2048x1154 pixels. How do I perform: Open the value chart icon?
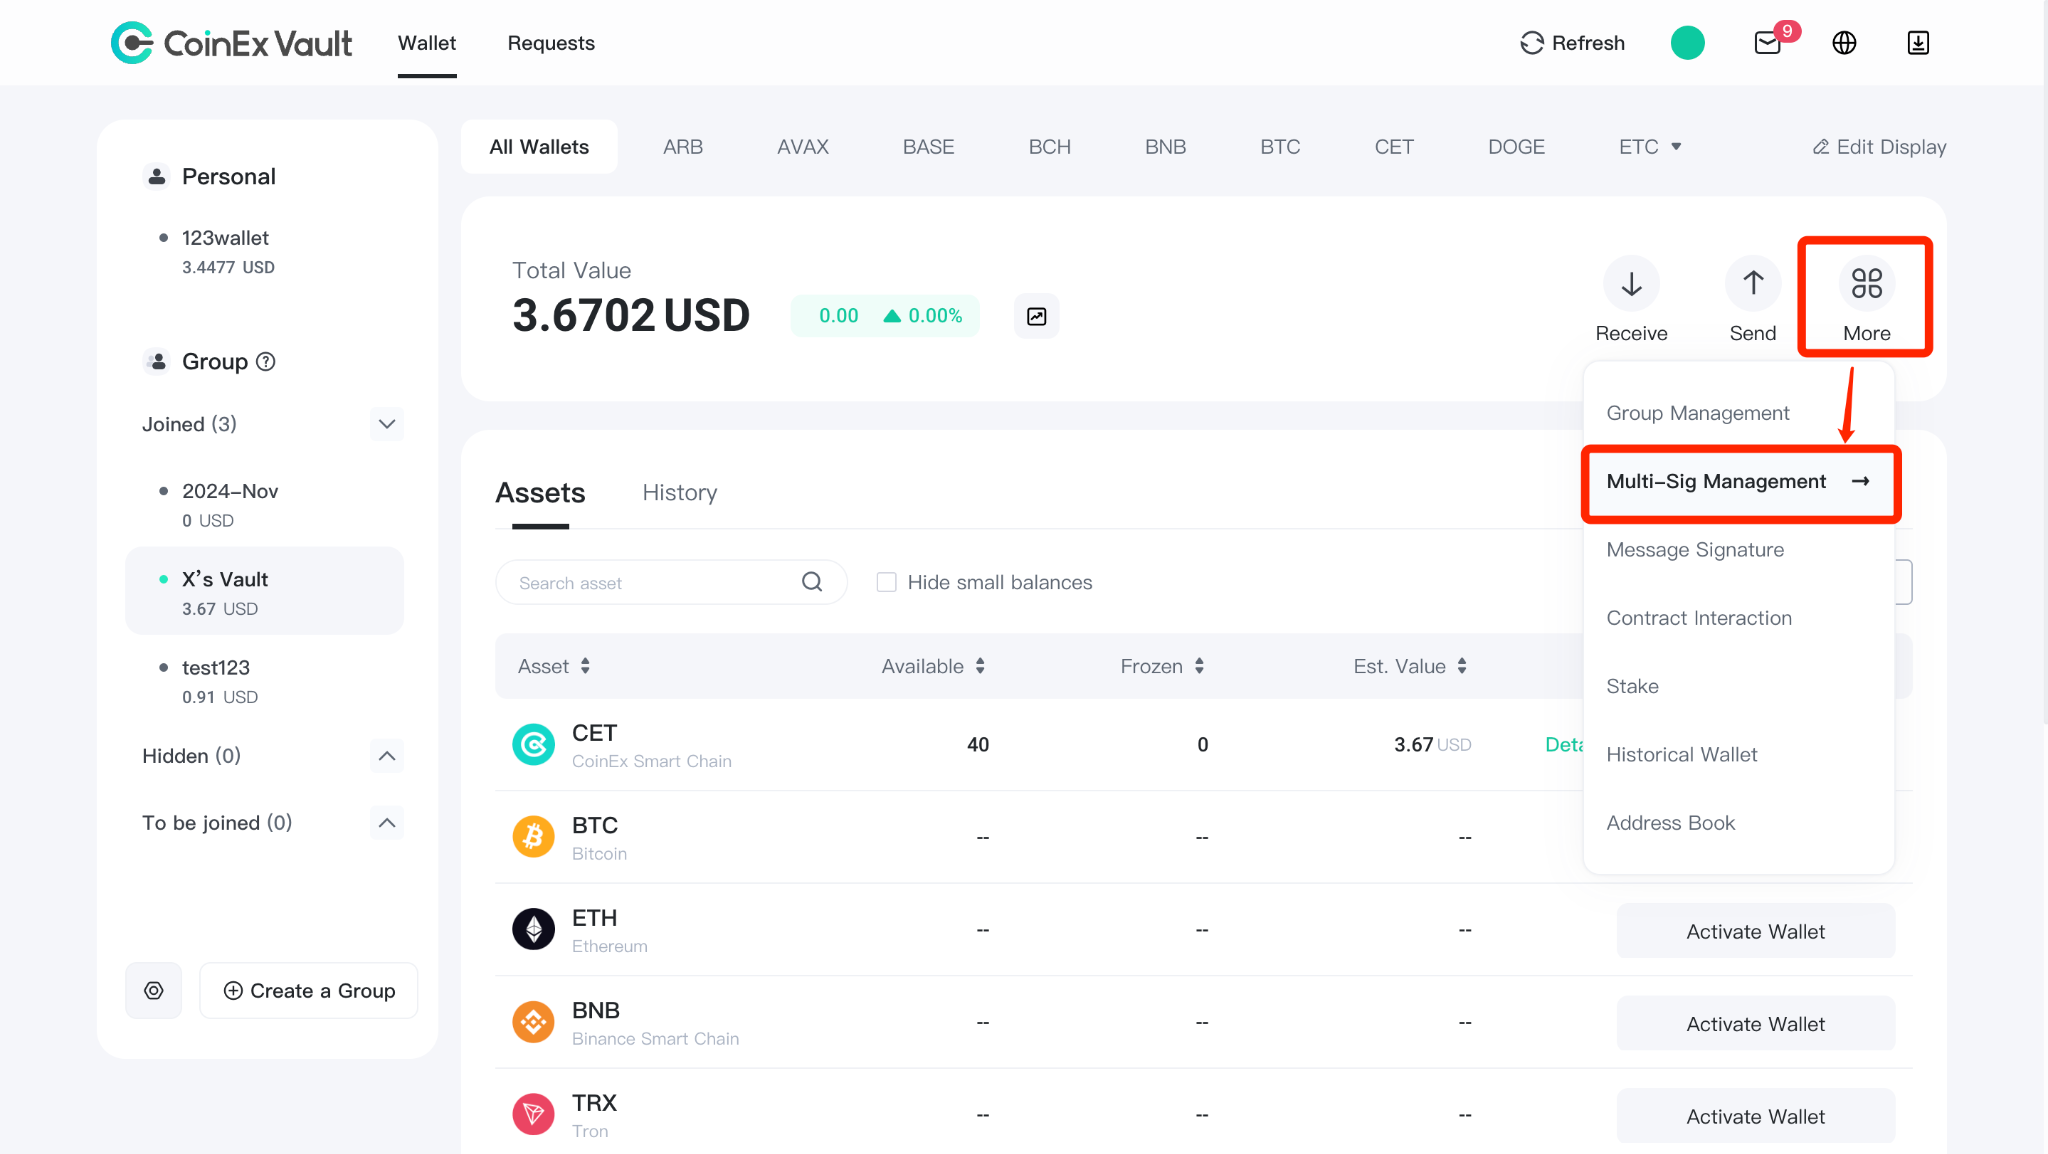click(x=1037, y=316)
